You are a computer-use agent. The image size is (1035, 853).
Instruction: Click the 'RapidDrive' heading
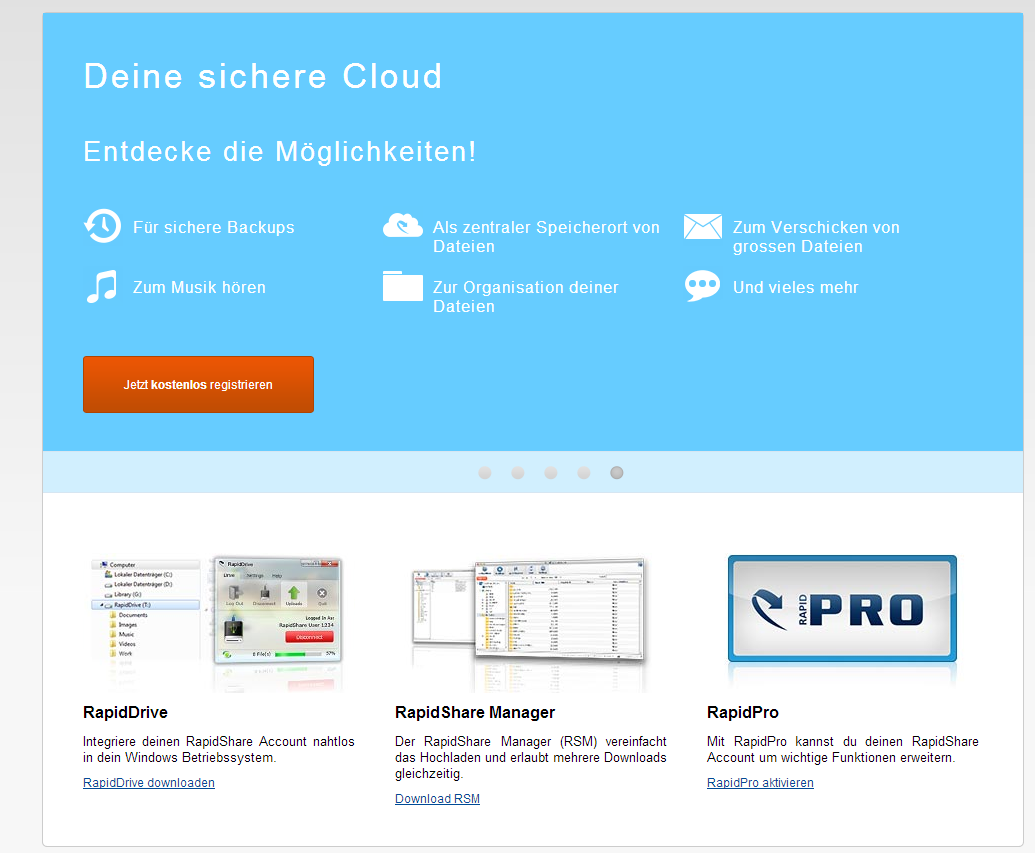point(125,712)
